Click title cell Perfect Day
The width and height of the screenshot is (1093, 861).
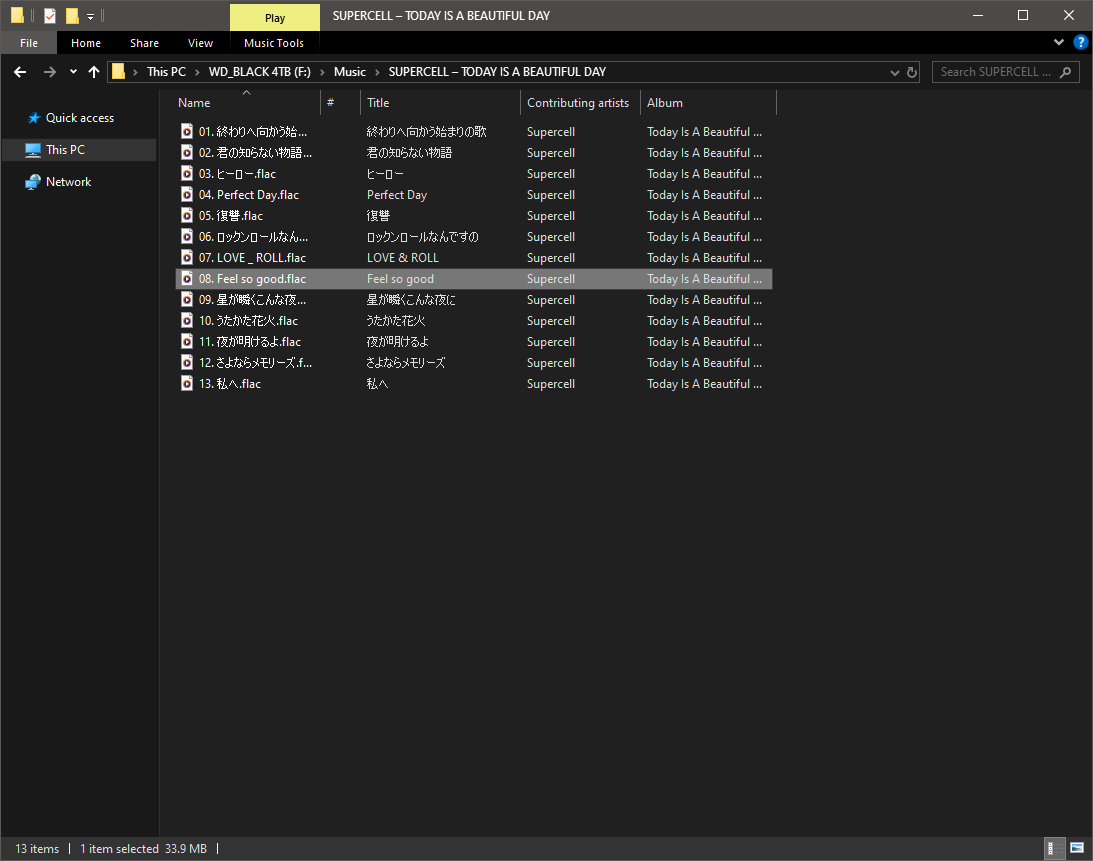pyautogui.click(x=397, y=195)
